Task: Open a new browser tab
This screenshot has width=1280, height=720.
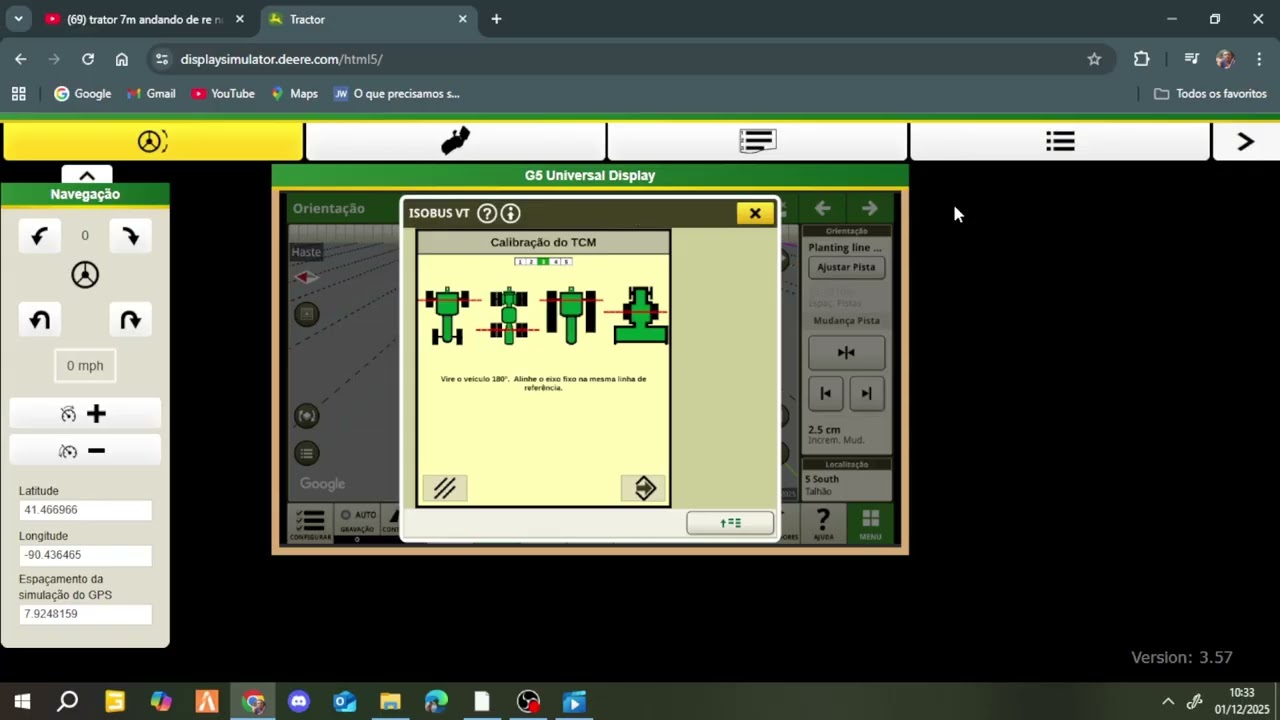Action: pos(496,19)
